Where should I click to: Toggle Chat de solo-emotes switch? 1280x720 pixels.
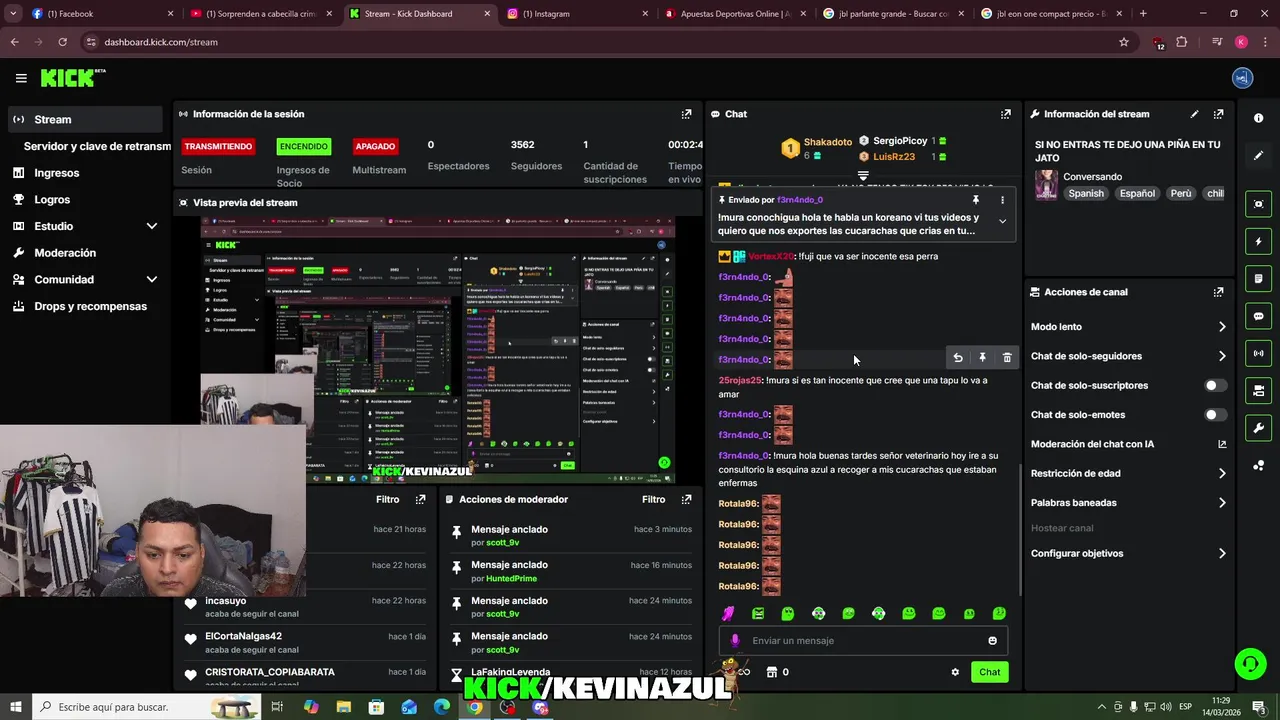1215,415
